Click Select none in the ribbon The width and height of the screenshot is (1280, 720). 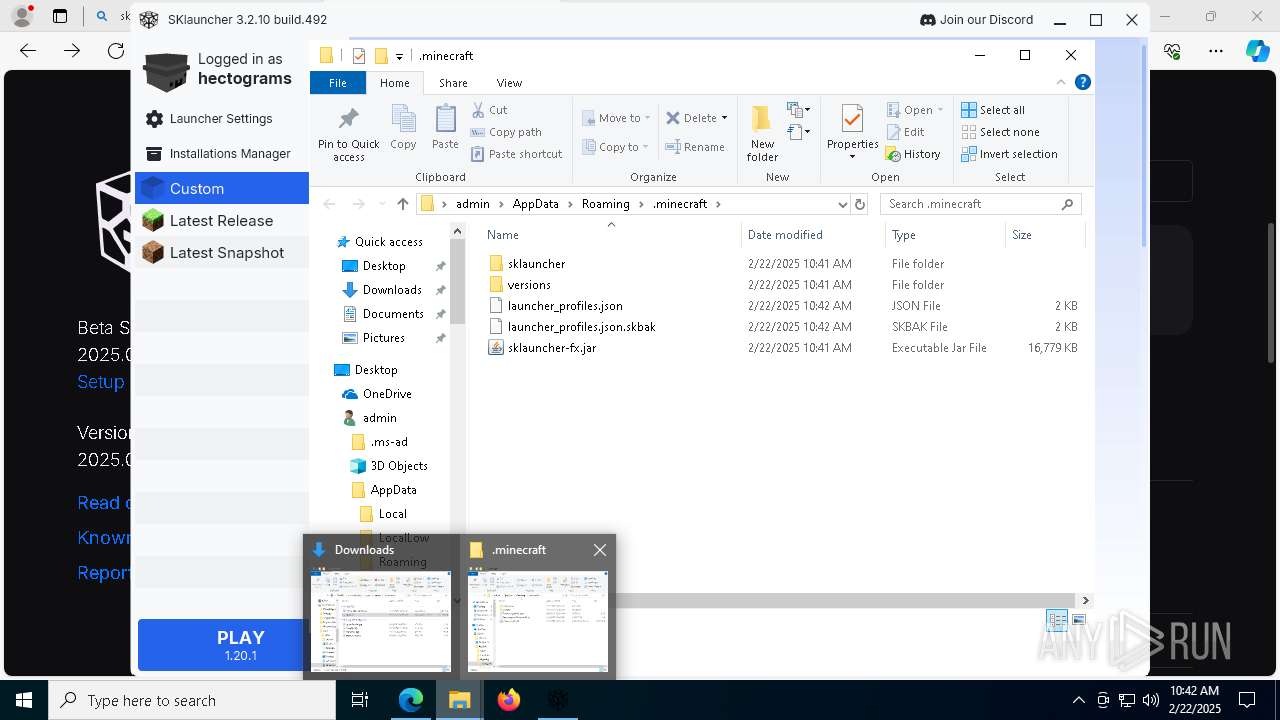(x=1000, y=132)
